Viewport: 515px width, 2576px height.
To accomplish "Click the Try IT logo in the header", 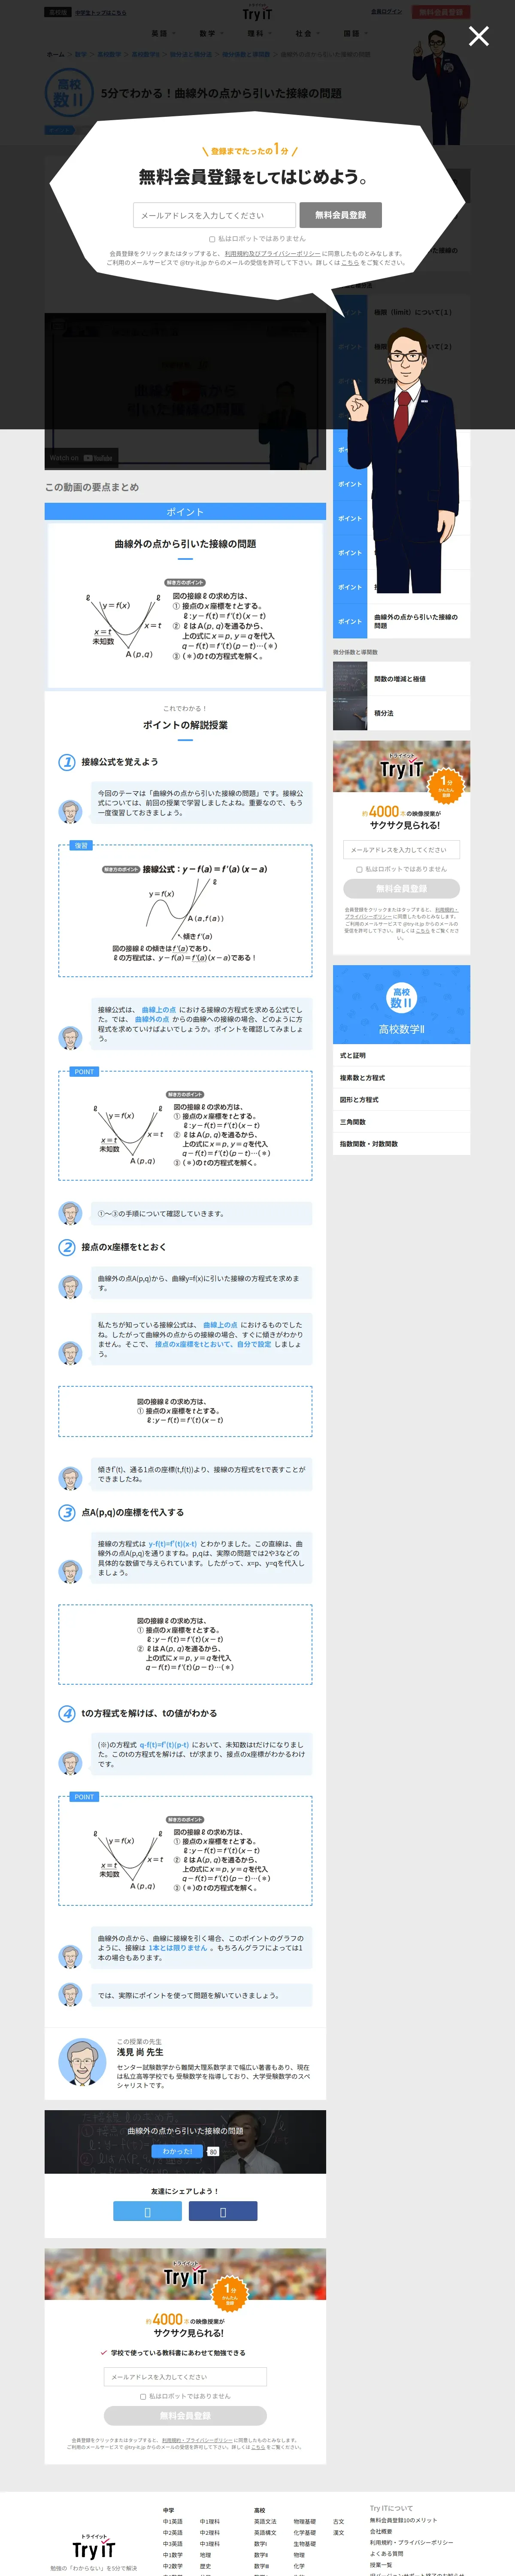I will [257, 13].
